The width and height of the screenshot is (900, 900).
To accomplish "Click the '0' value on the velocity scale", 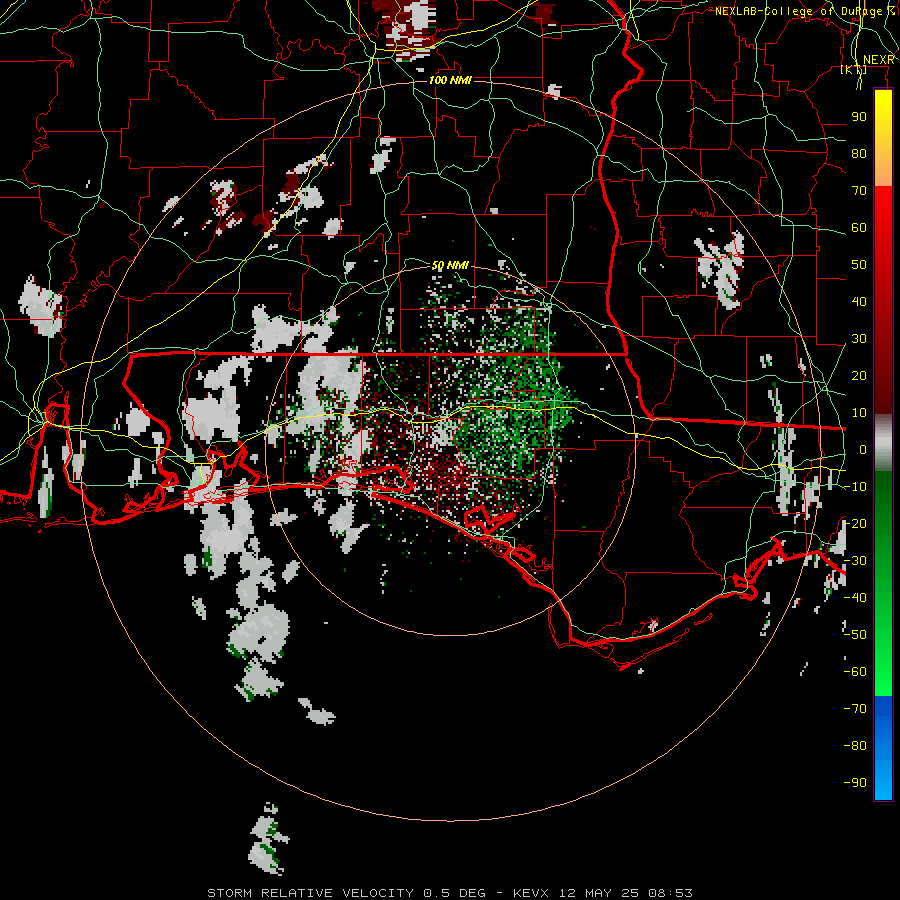I will coord(863,449).
